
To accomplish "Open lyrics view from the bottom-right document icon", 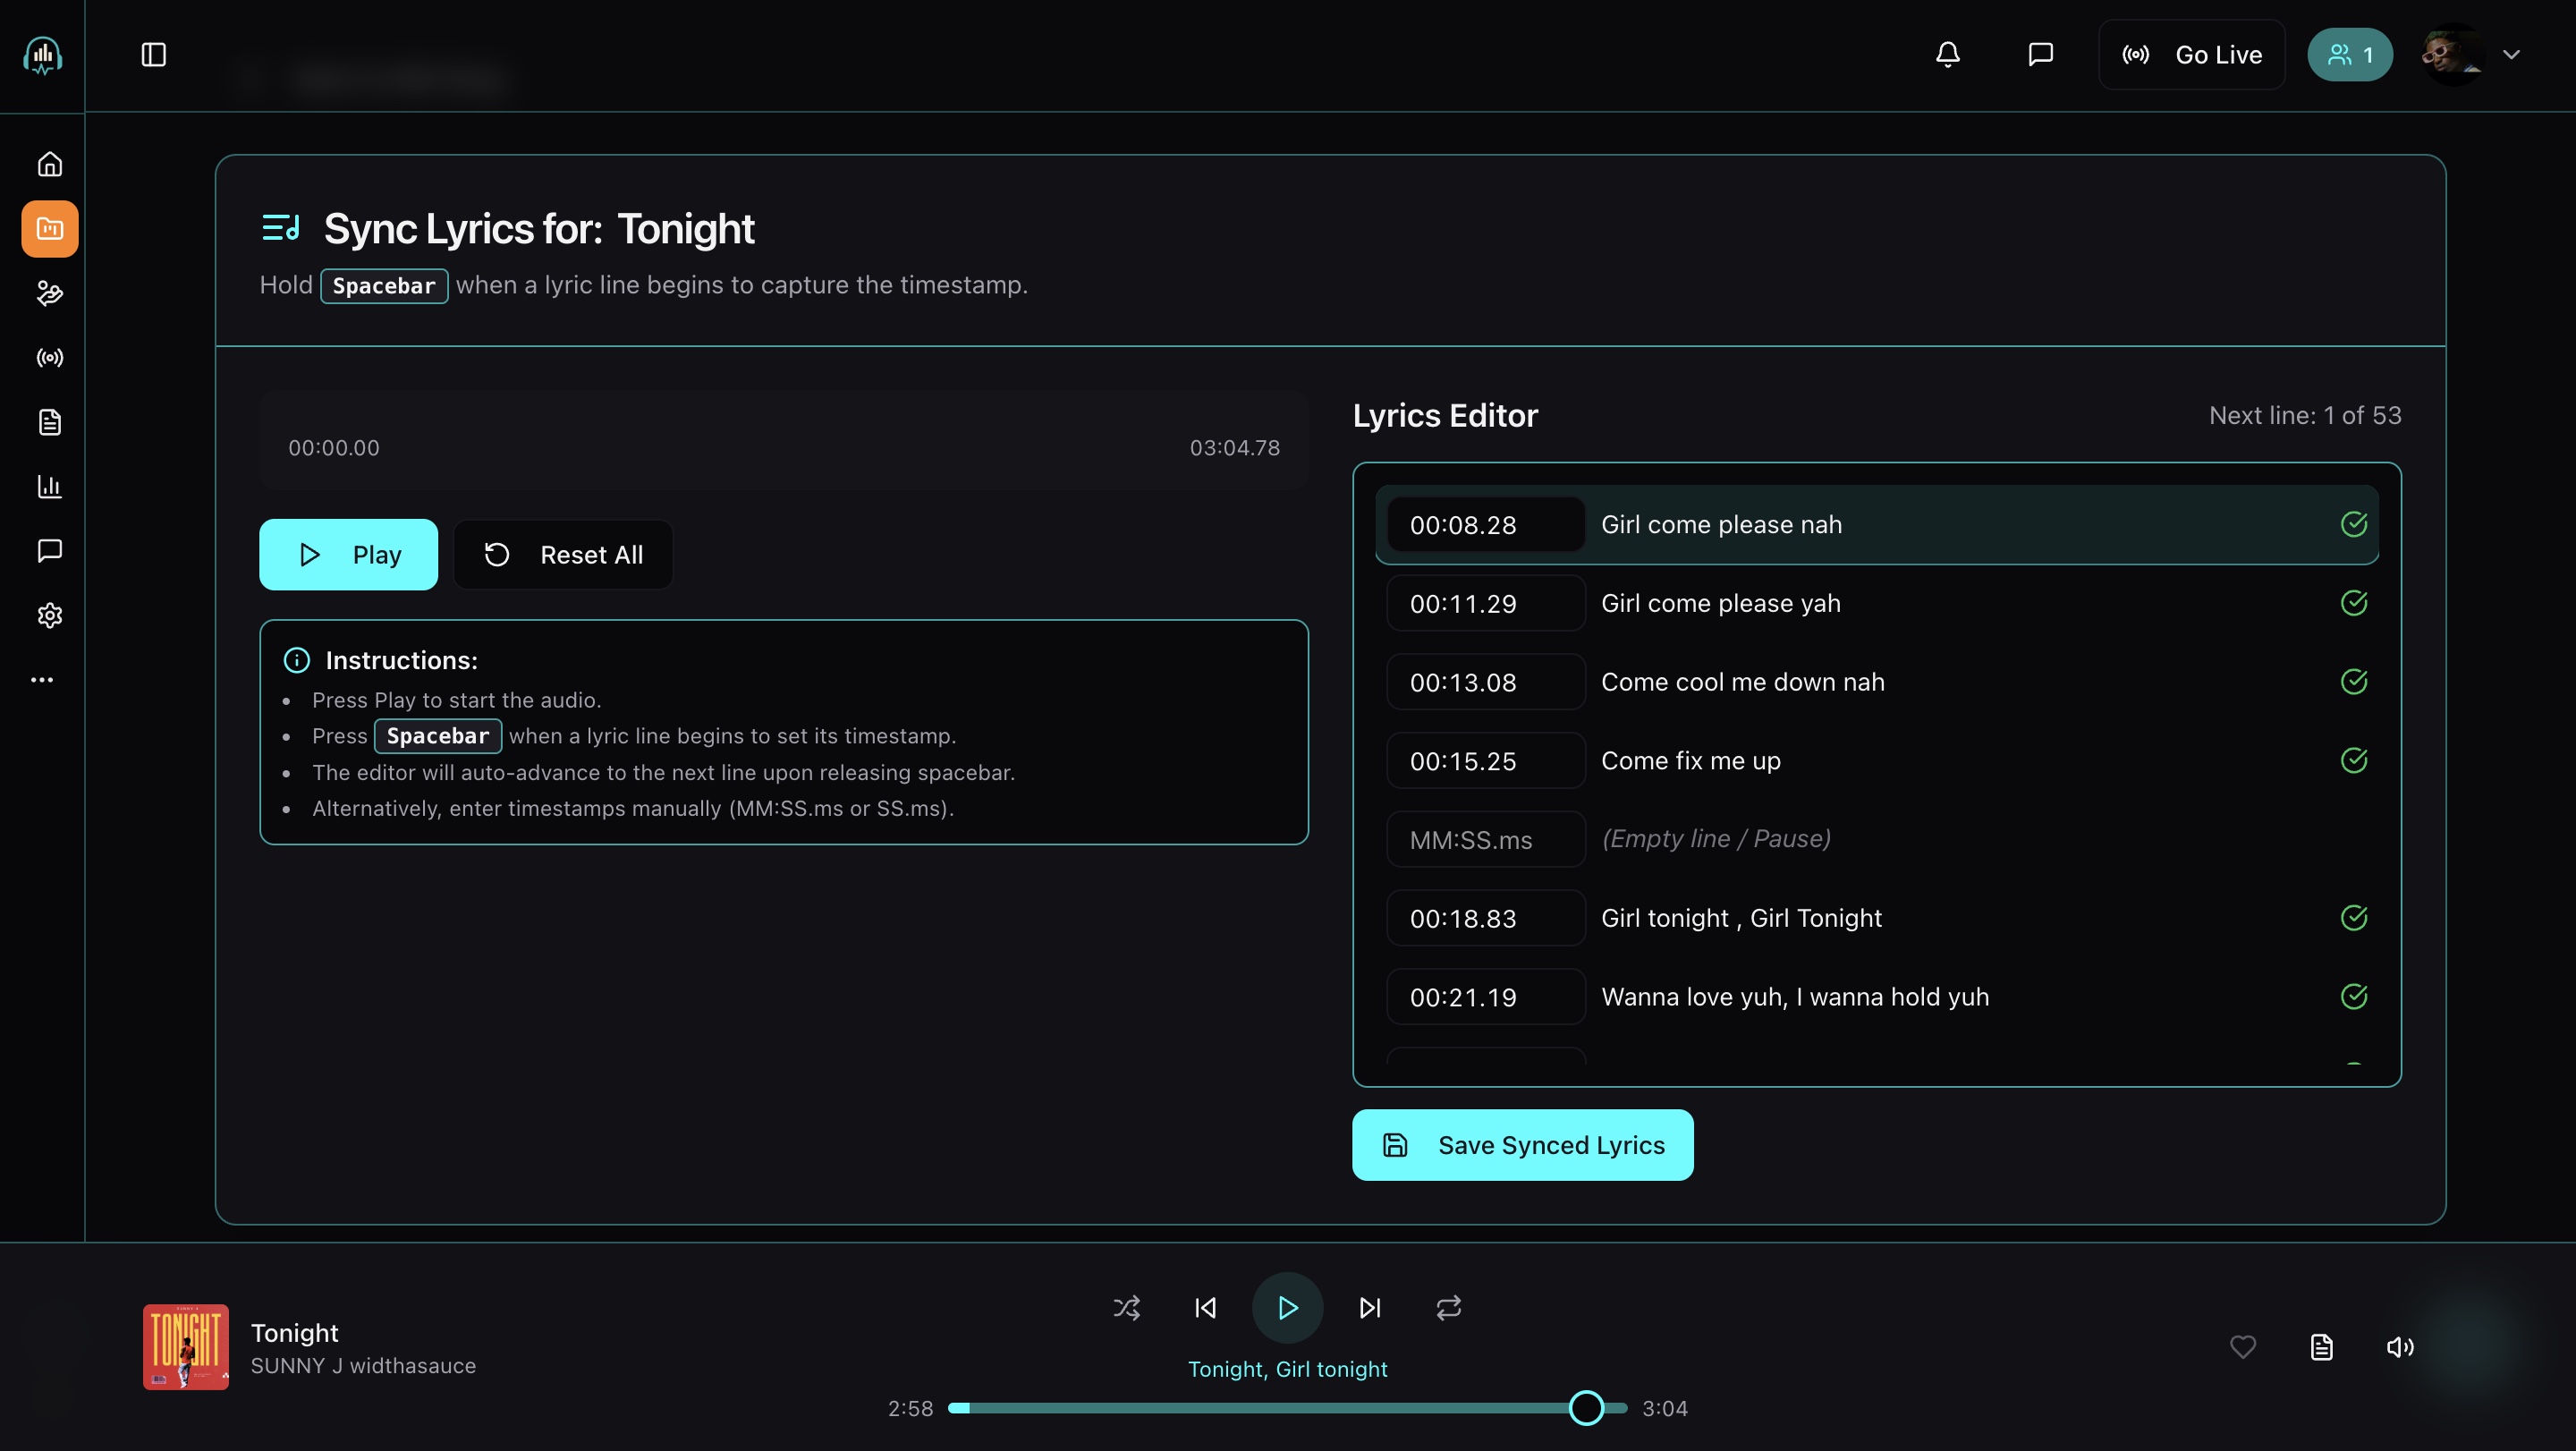I will pos(2322,1347).
